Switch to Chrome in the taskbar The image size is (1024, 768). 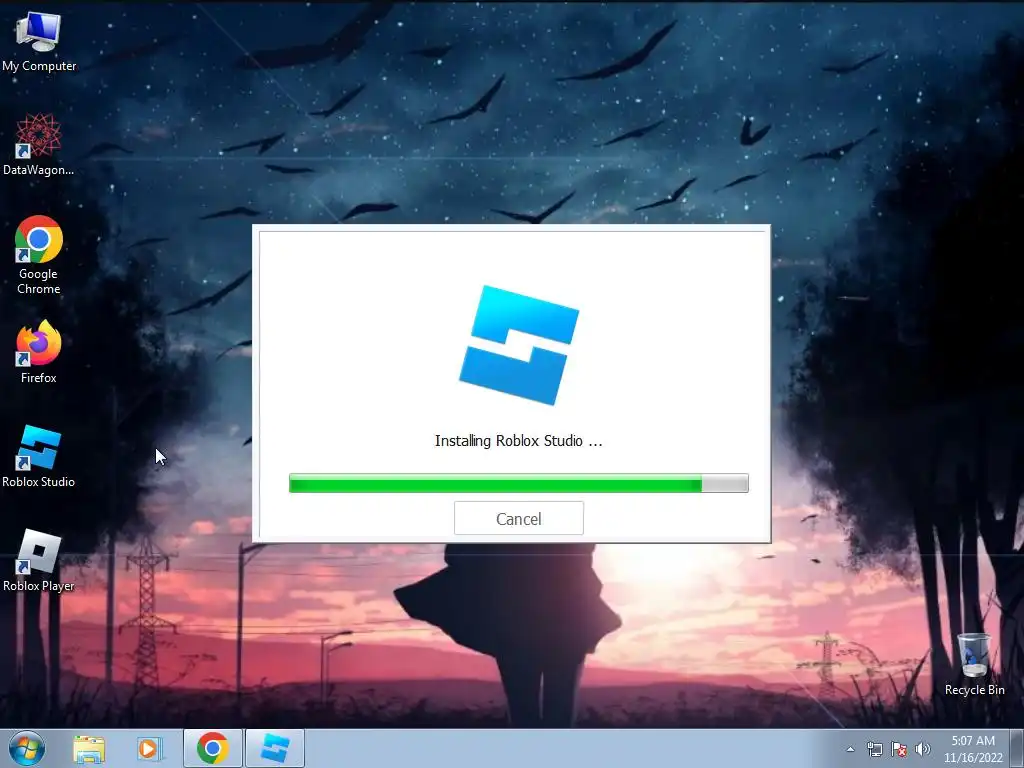click(x=212, y=748)
